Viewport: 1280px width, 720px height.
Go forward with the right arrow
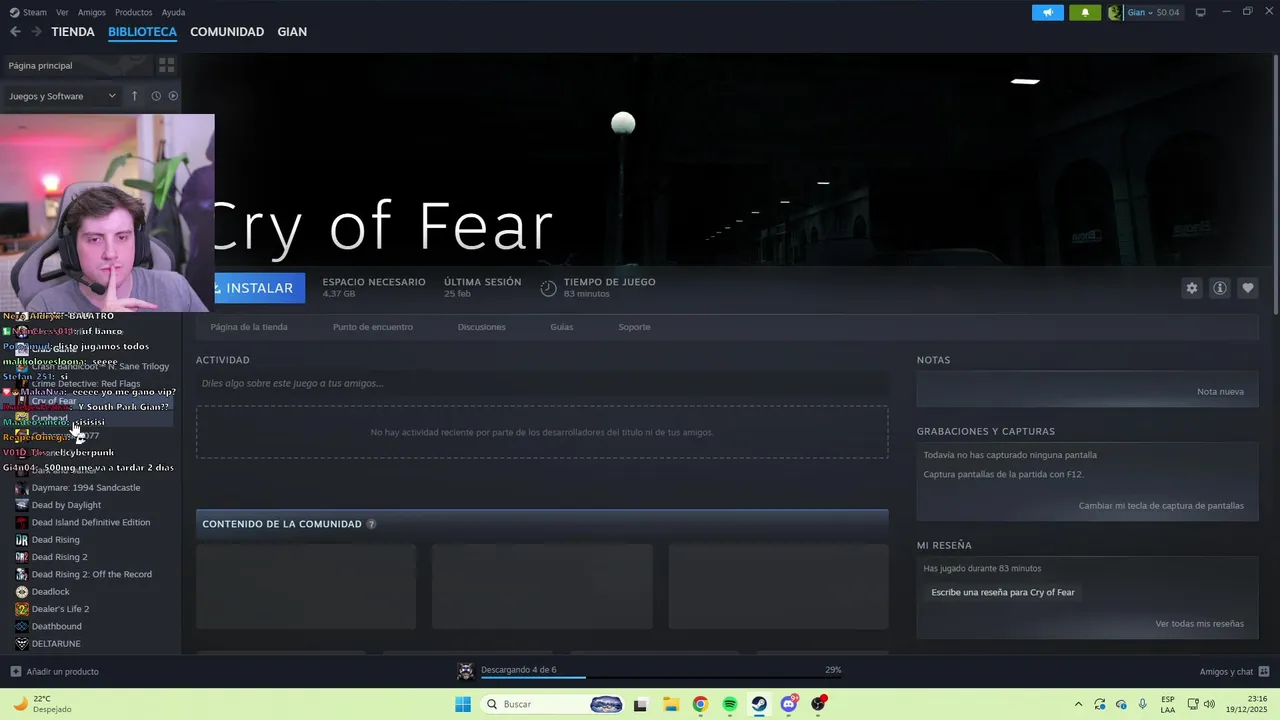click(36, 32)
